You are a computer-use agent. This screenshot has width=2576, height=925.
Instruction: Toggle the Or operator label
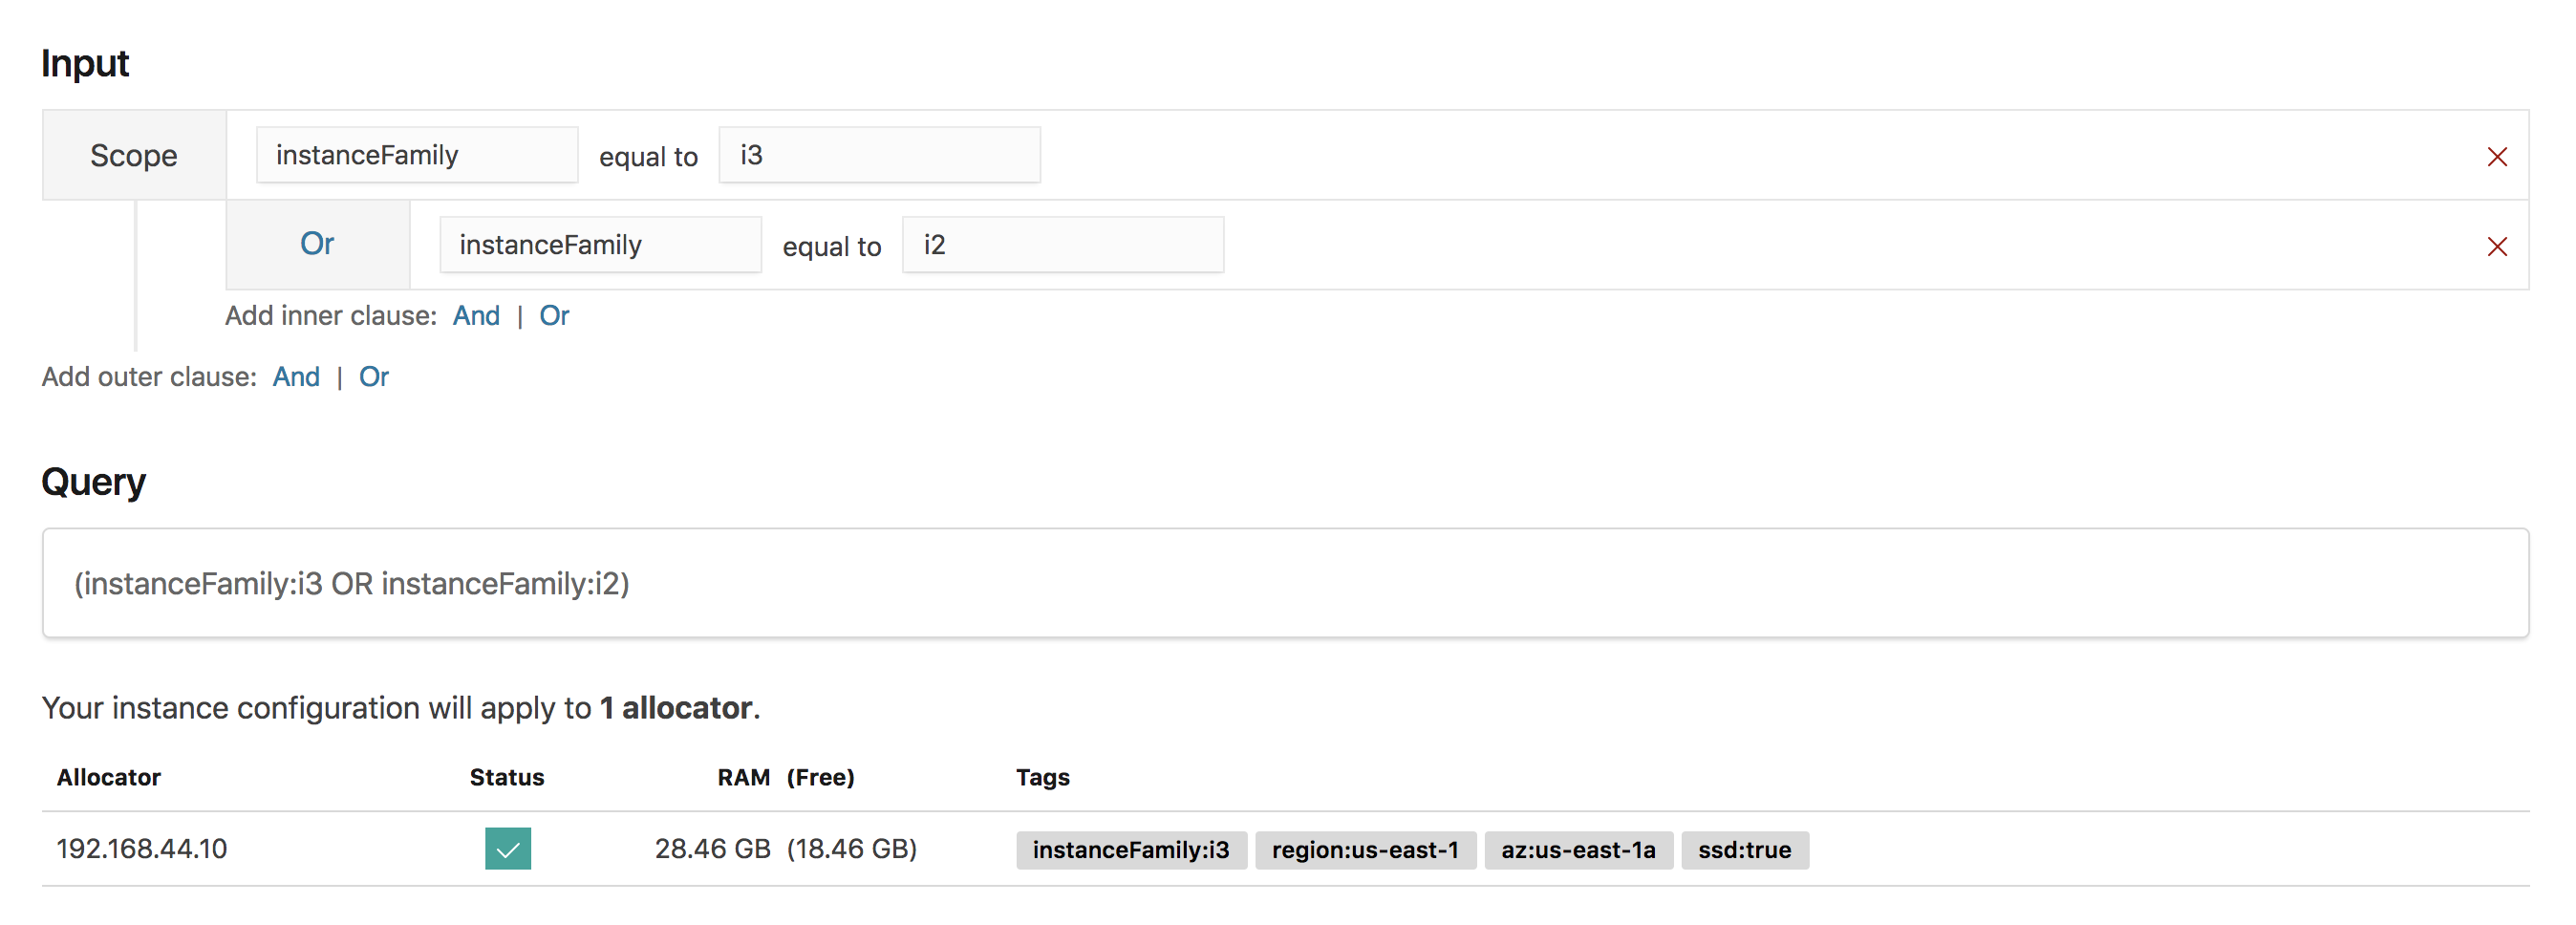(317, 244)
